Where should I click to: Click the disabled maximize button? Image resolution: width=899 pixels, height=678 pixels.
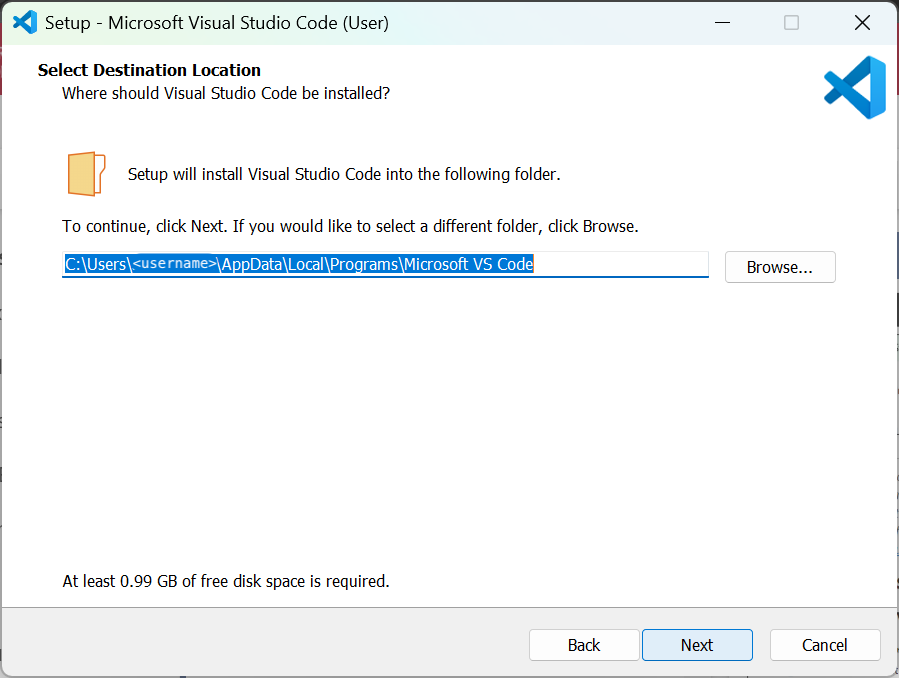pyautogui.click(x=791, y=22)
